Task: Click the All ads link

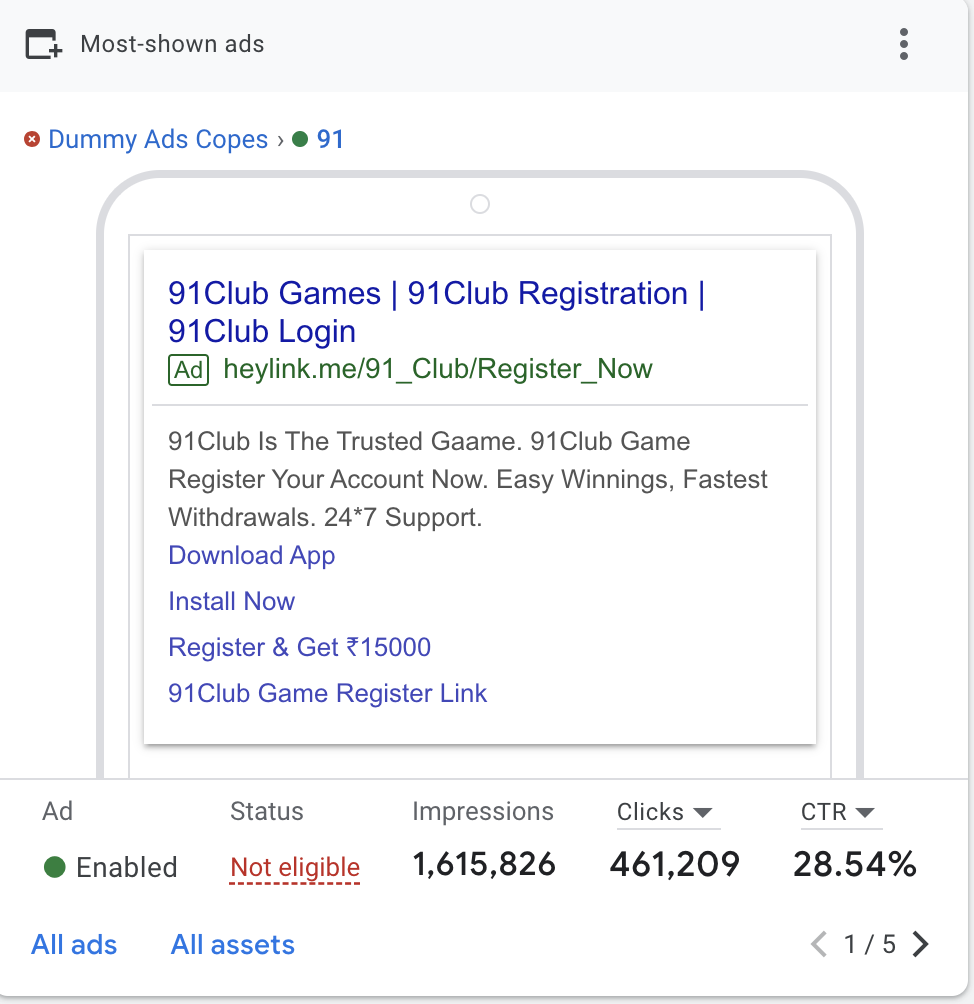Action: (74, 945)
